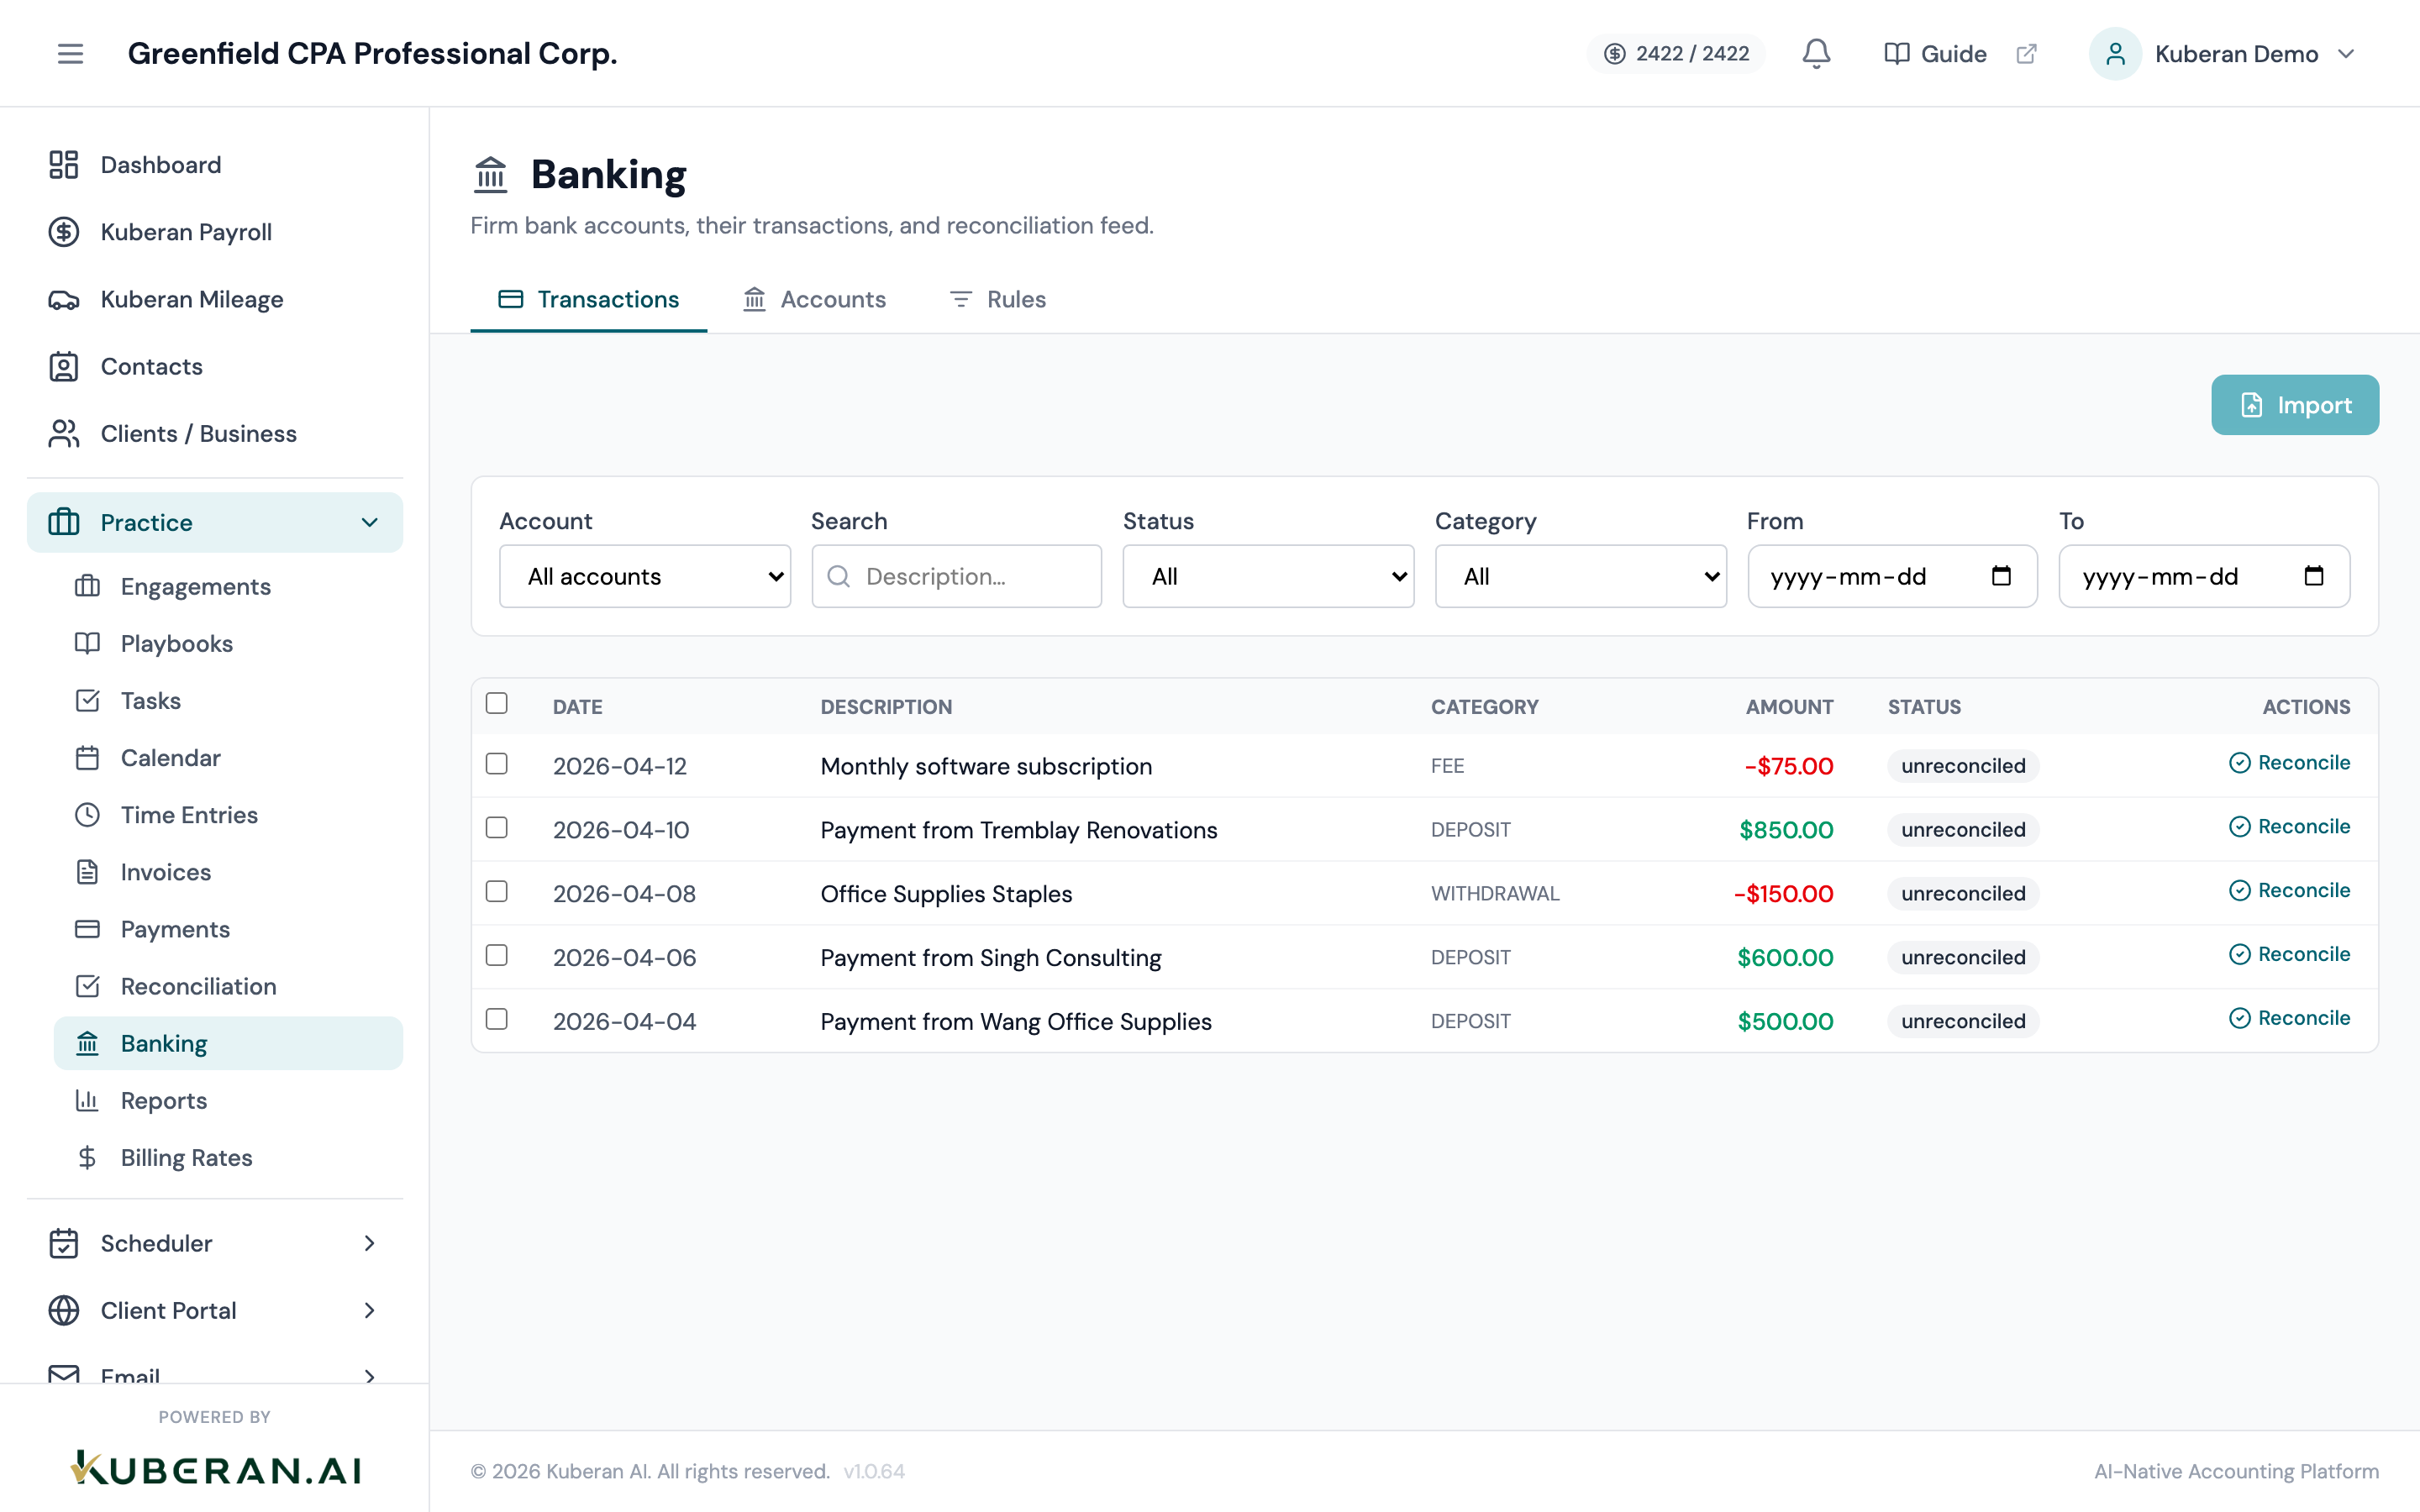Click the Kuberan Payroll dollar icon
Image resolution: width=2420 pixels, height=1512 pixels.
tap(64, 232)
